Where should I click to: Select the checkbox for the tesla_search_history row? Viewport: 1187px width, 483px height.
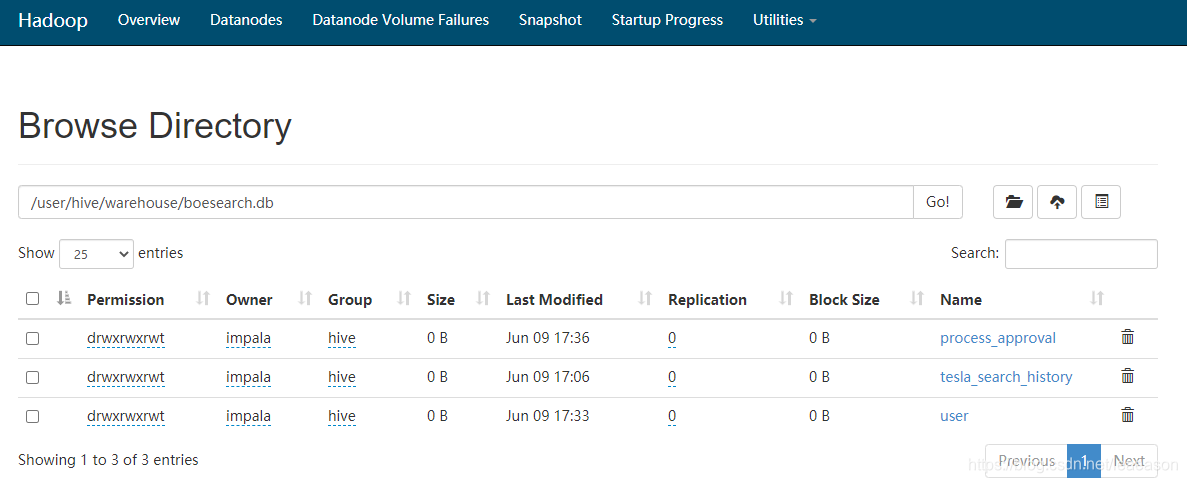point(33,377)
